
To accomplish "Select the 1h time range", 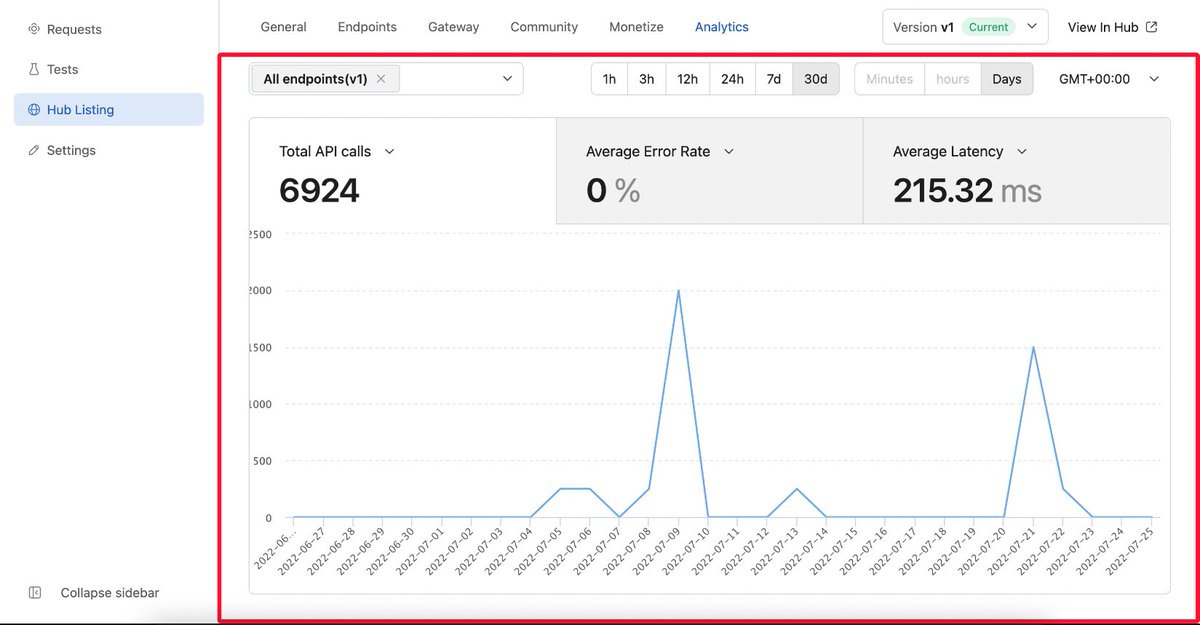I will (610, 79).
